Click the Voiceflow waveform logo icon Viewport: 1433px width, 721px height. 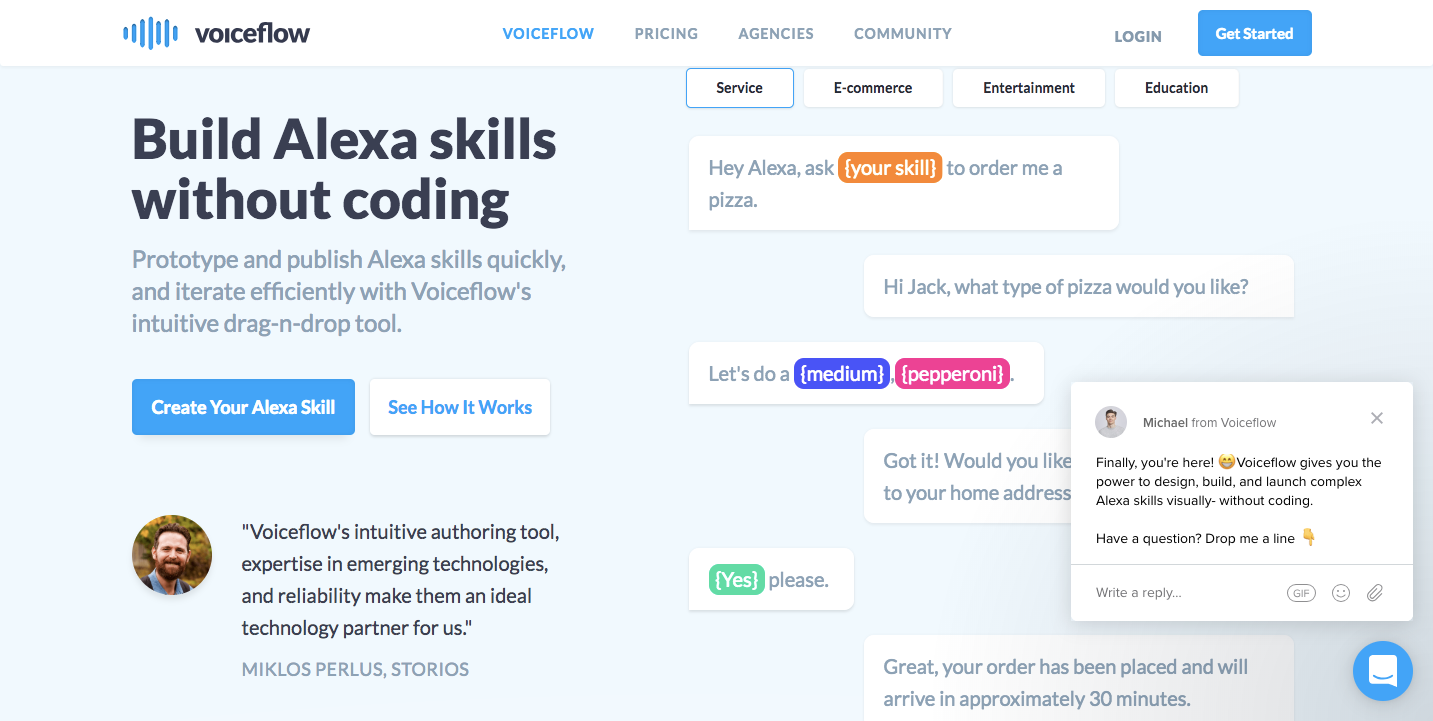point(150,33)
